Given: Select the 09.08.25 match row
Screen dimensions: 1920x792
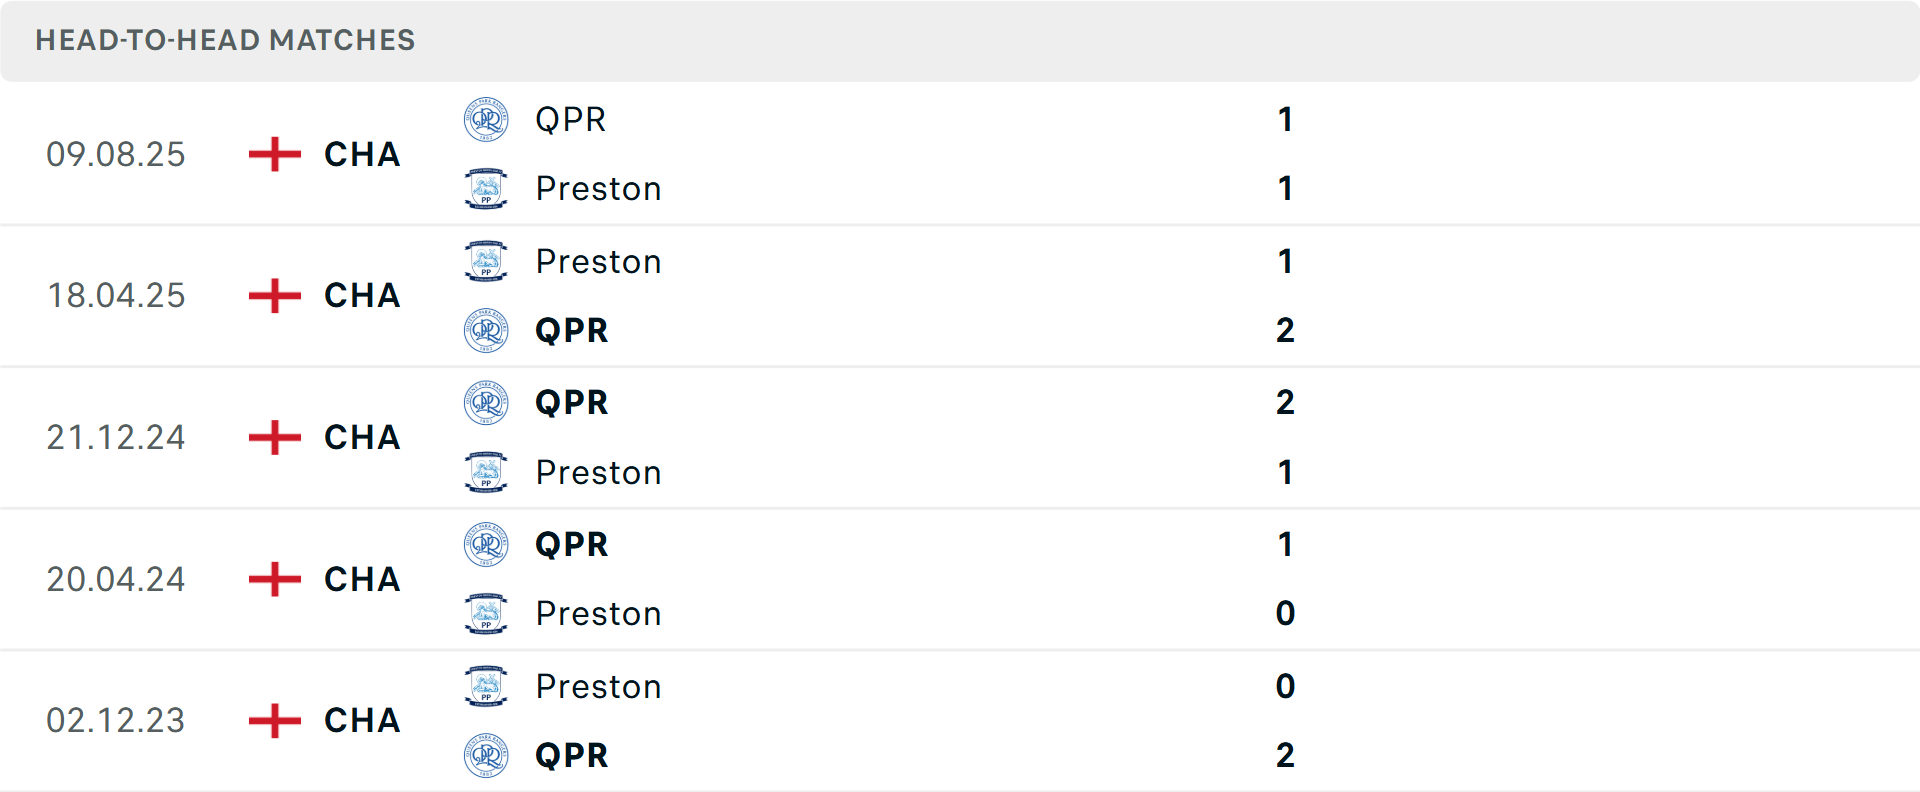Looking at the screenshot, I should (900, 154).
